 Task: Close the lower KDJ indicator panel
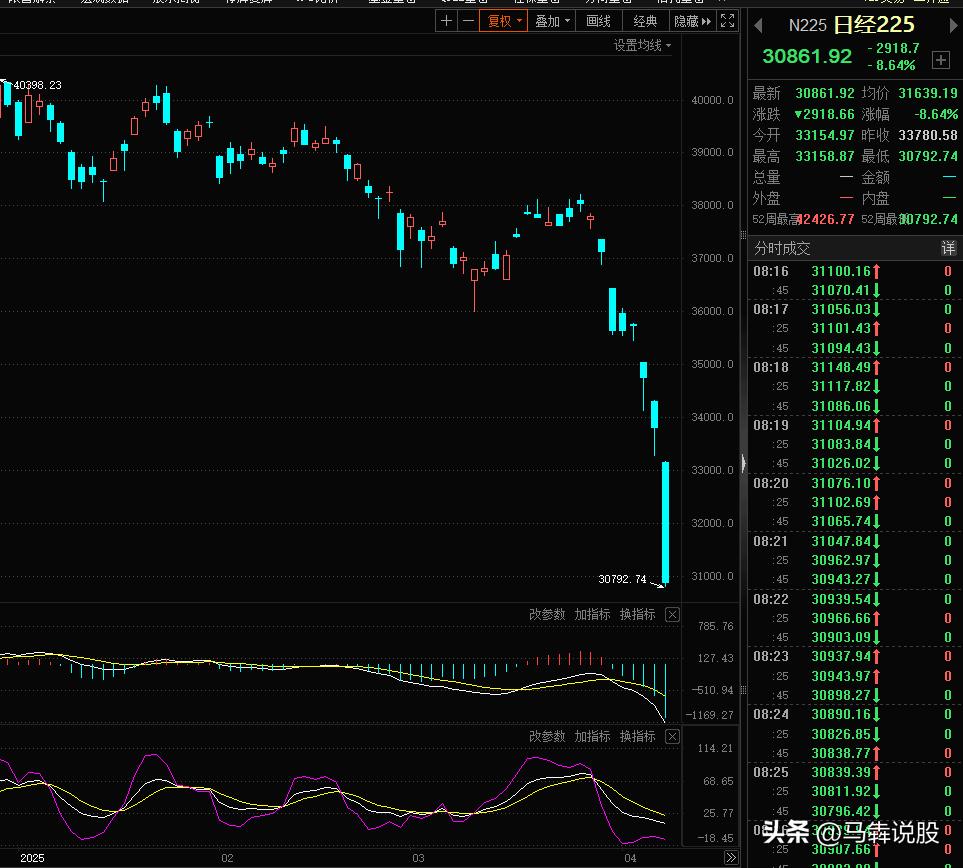[673, 737]
